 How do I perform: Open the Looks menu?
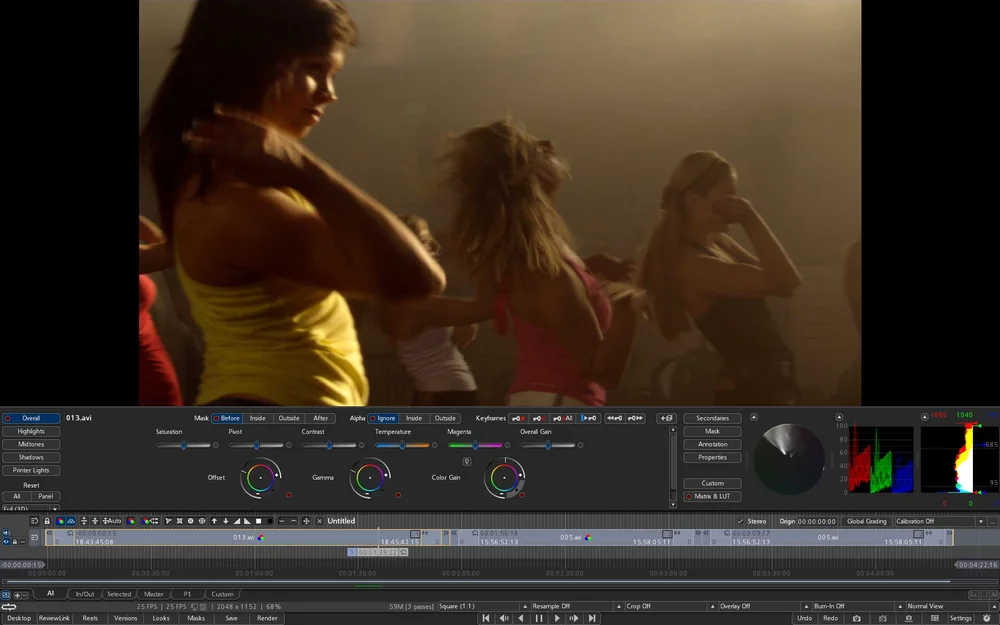click(161, 618)
